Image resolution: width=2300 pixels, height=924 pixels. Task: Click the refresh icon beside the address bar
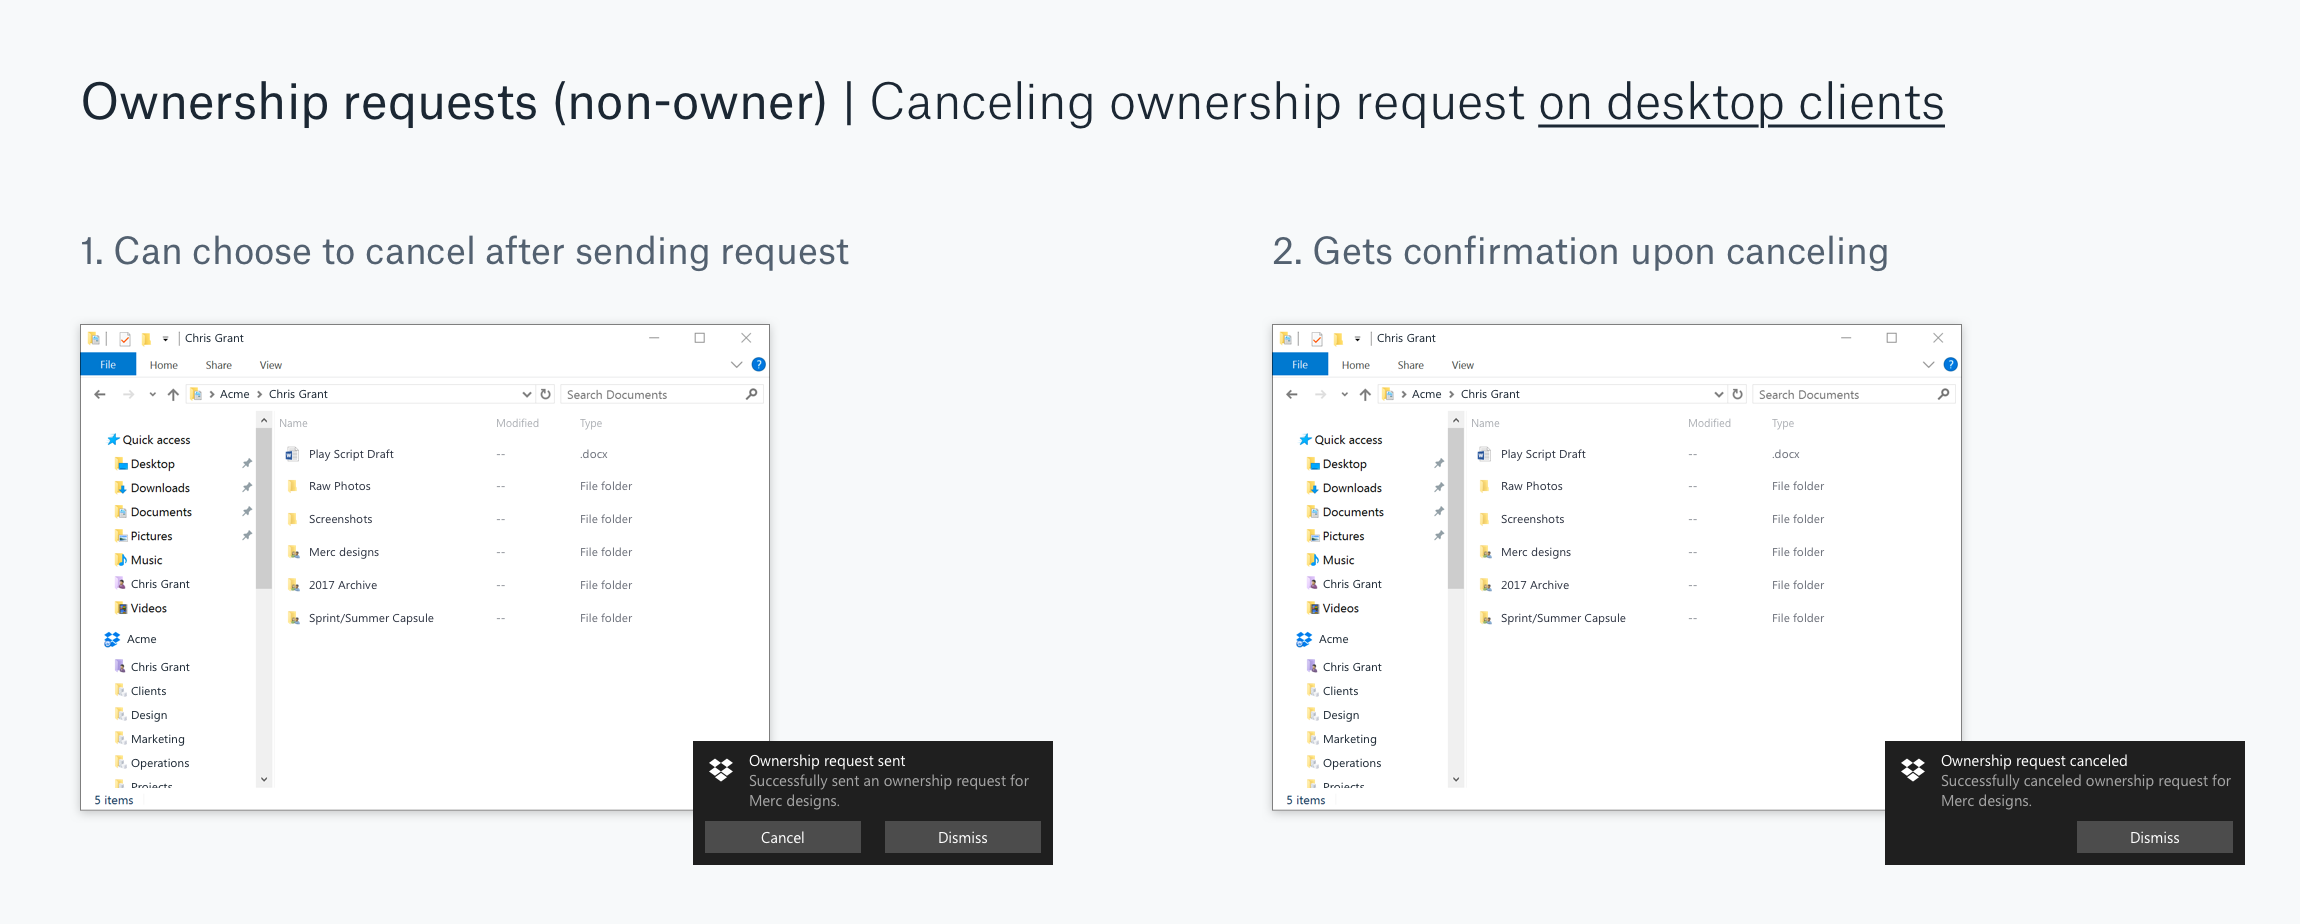click(x=544, y=393)
